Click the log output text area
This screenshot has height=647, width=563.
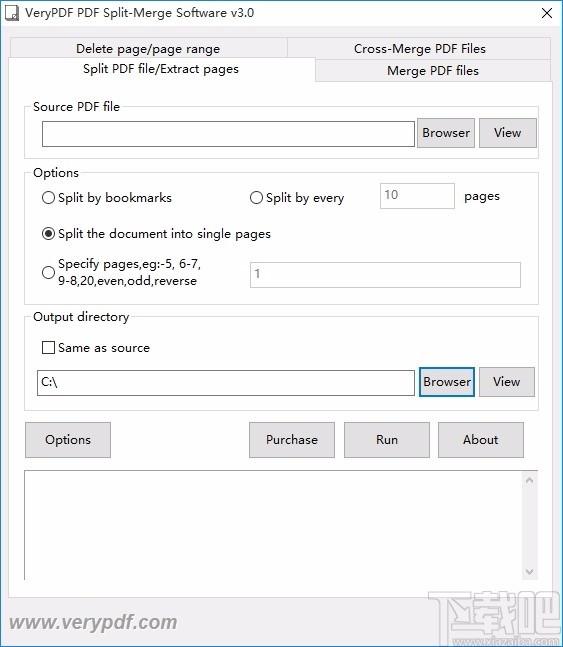(273, 525)
